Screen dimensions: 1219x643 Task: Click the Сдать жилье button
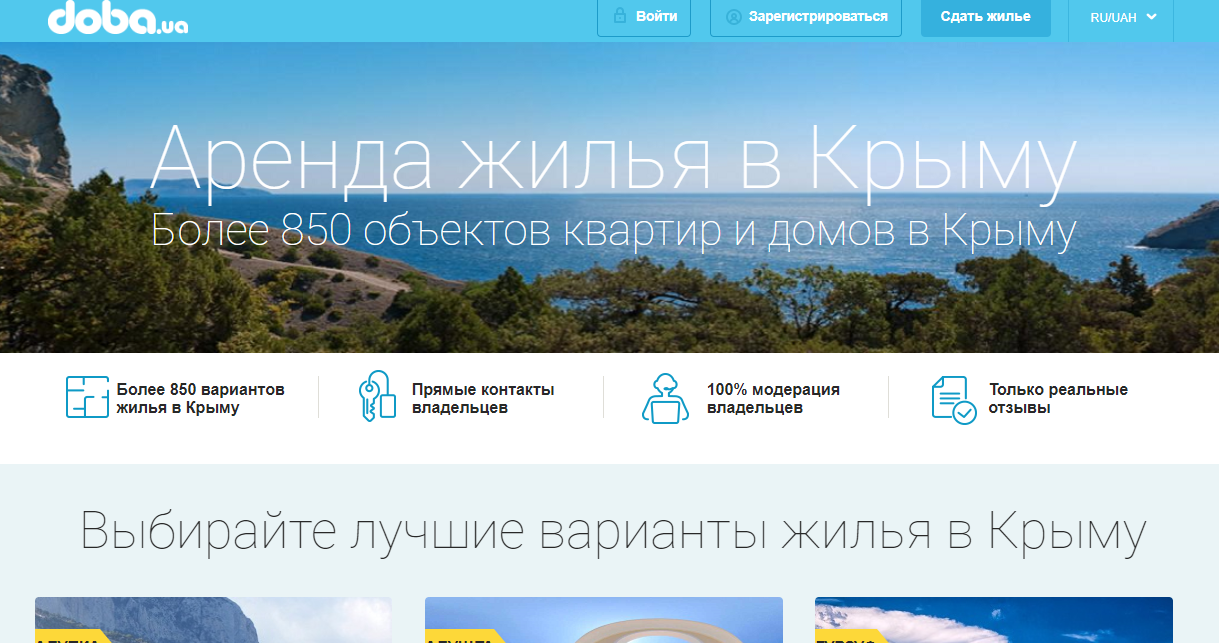pos(986,17)
